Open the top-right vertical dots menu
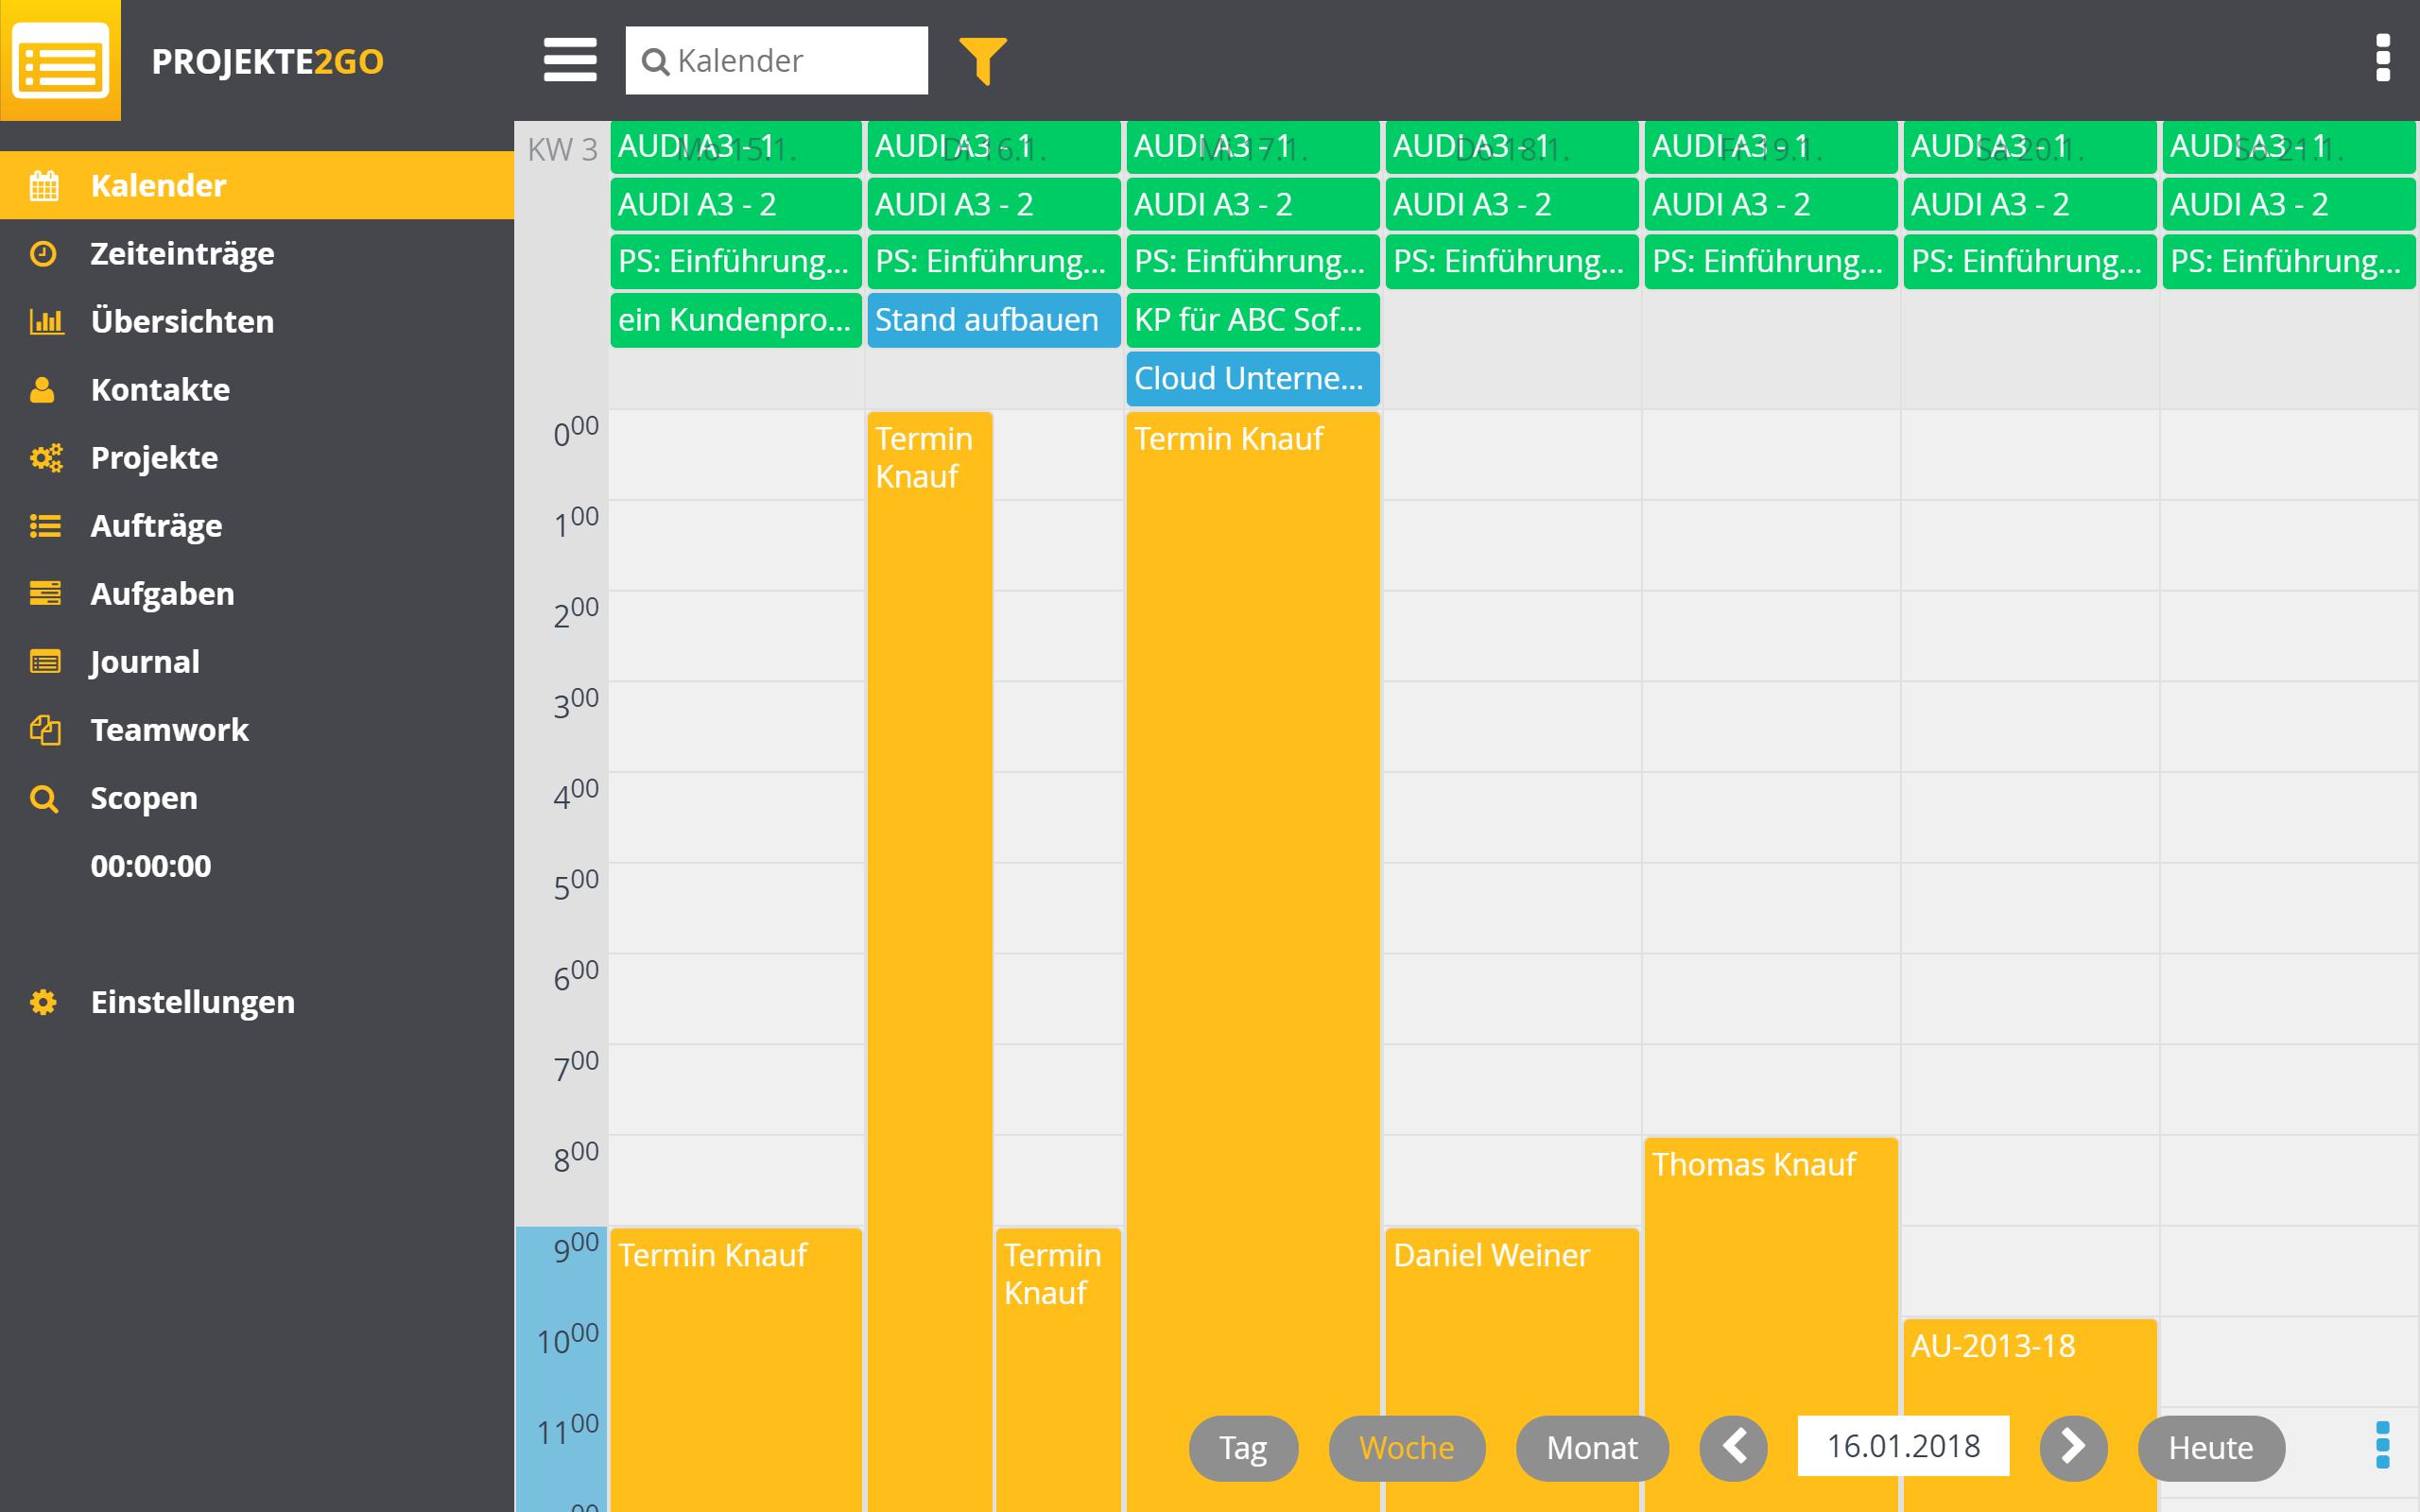 tap(2383, 58)
